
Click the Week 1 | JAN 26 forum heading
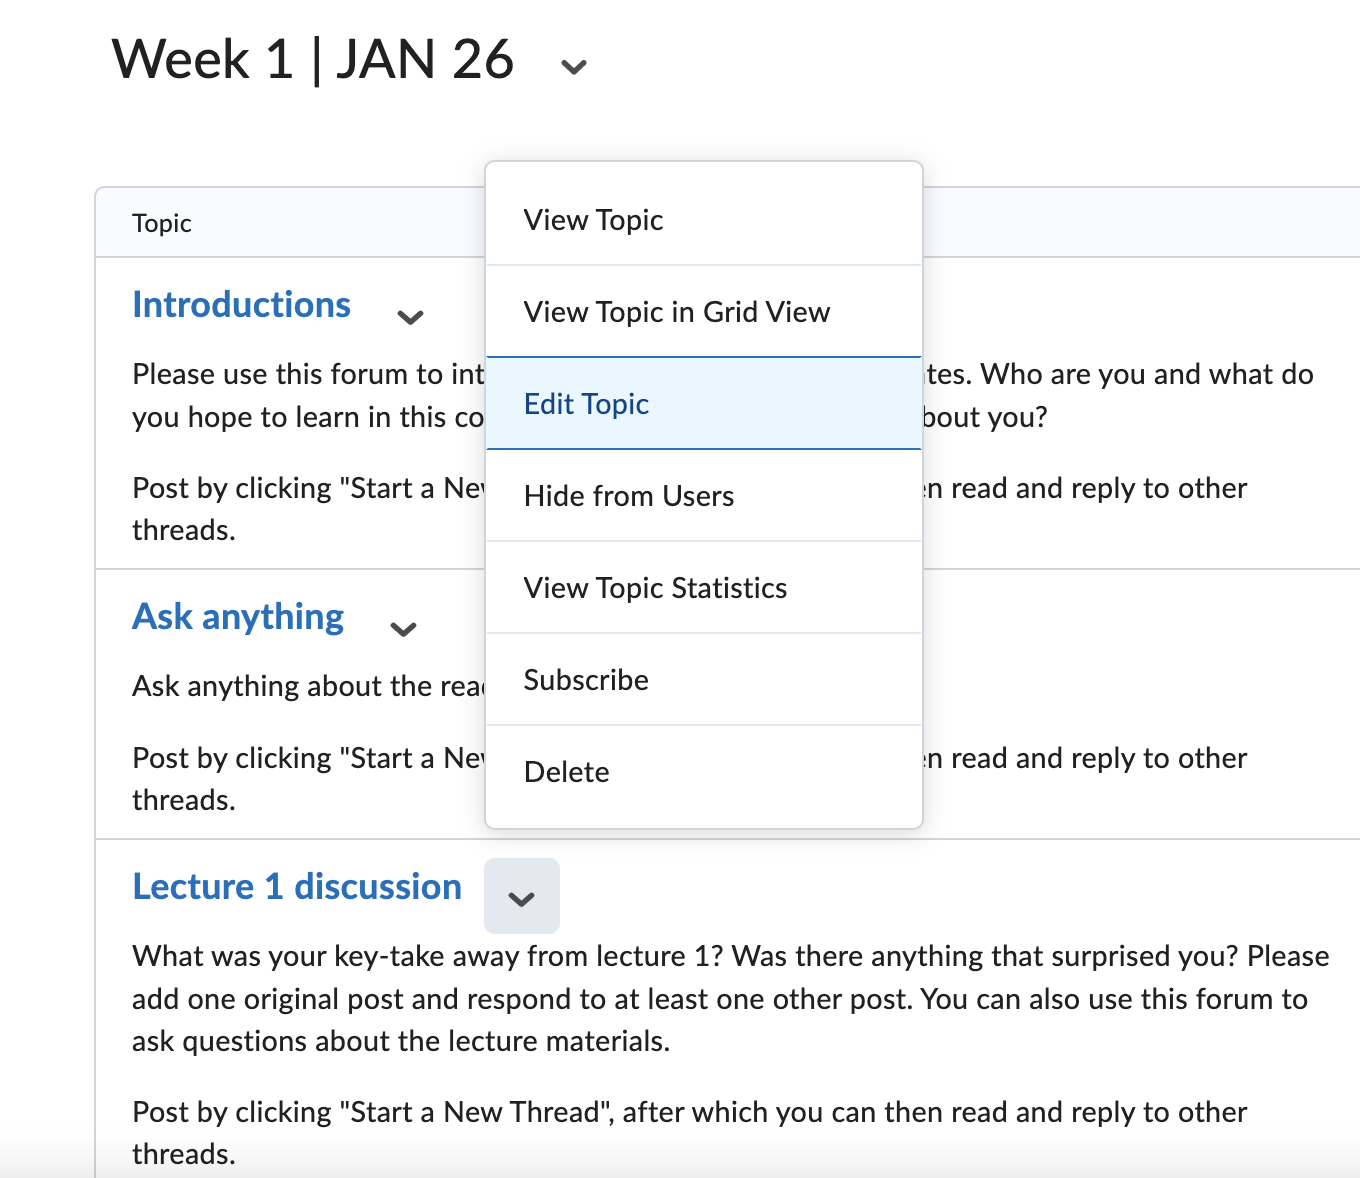(x=312, y=59)
